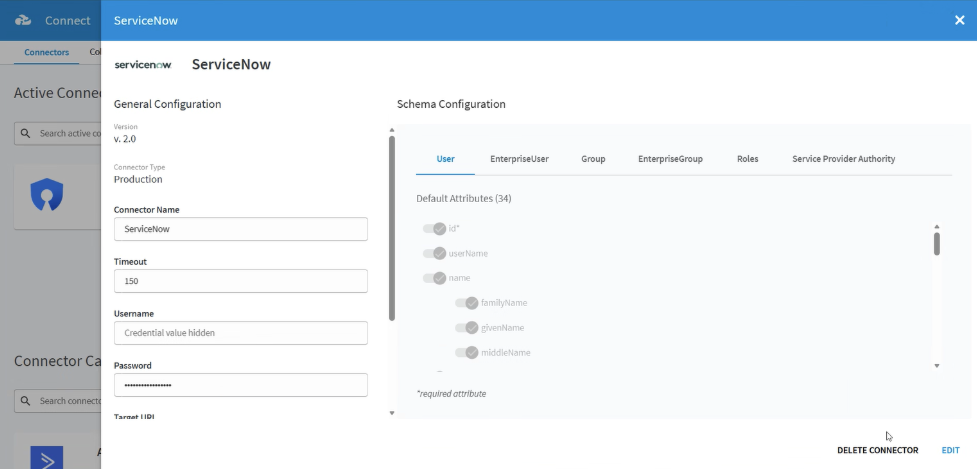Click search magnifier in connector catalog
The width and height of the screenshot is (977, 469).
pos(25,400)
